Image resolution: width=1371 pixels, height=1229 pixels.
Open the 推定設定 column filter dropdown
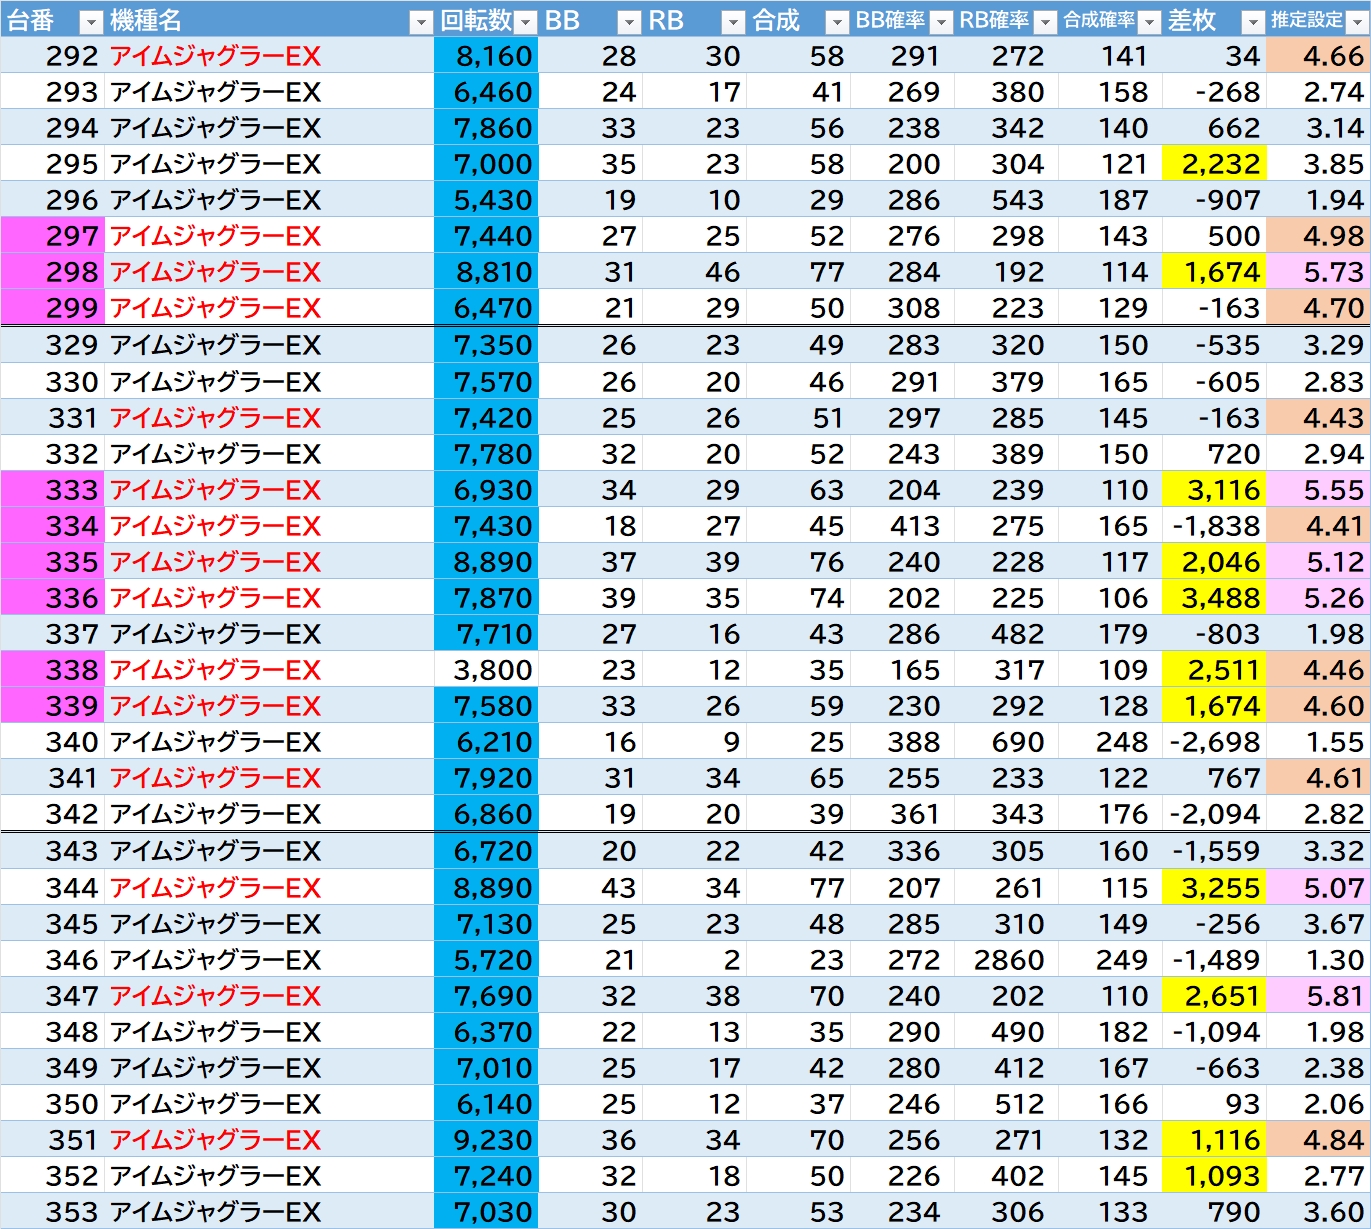coord(1357,21)
